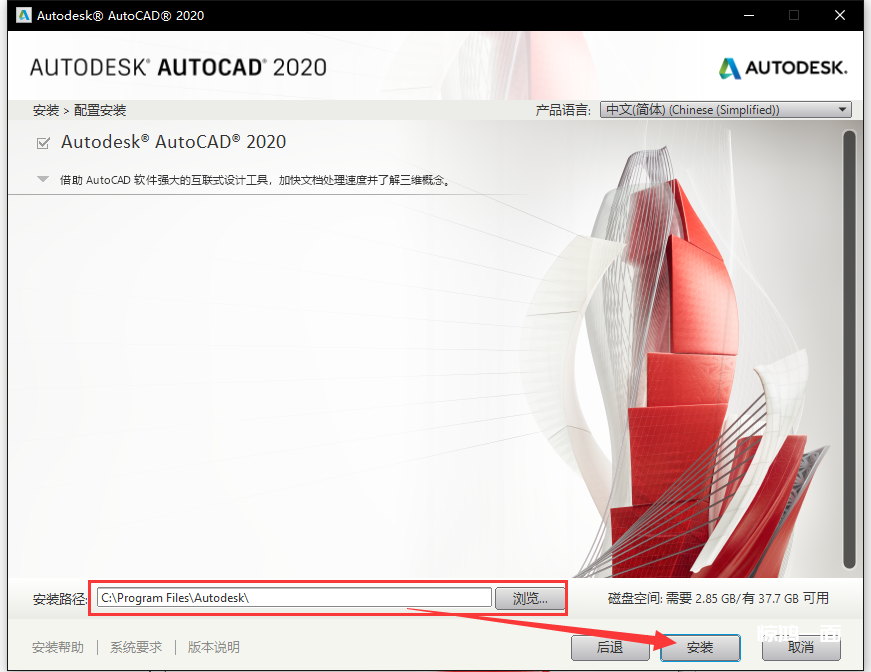Click the installation path text field
This screenshot has height=672, width=871.
tap(294, 598)
